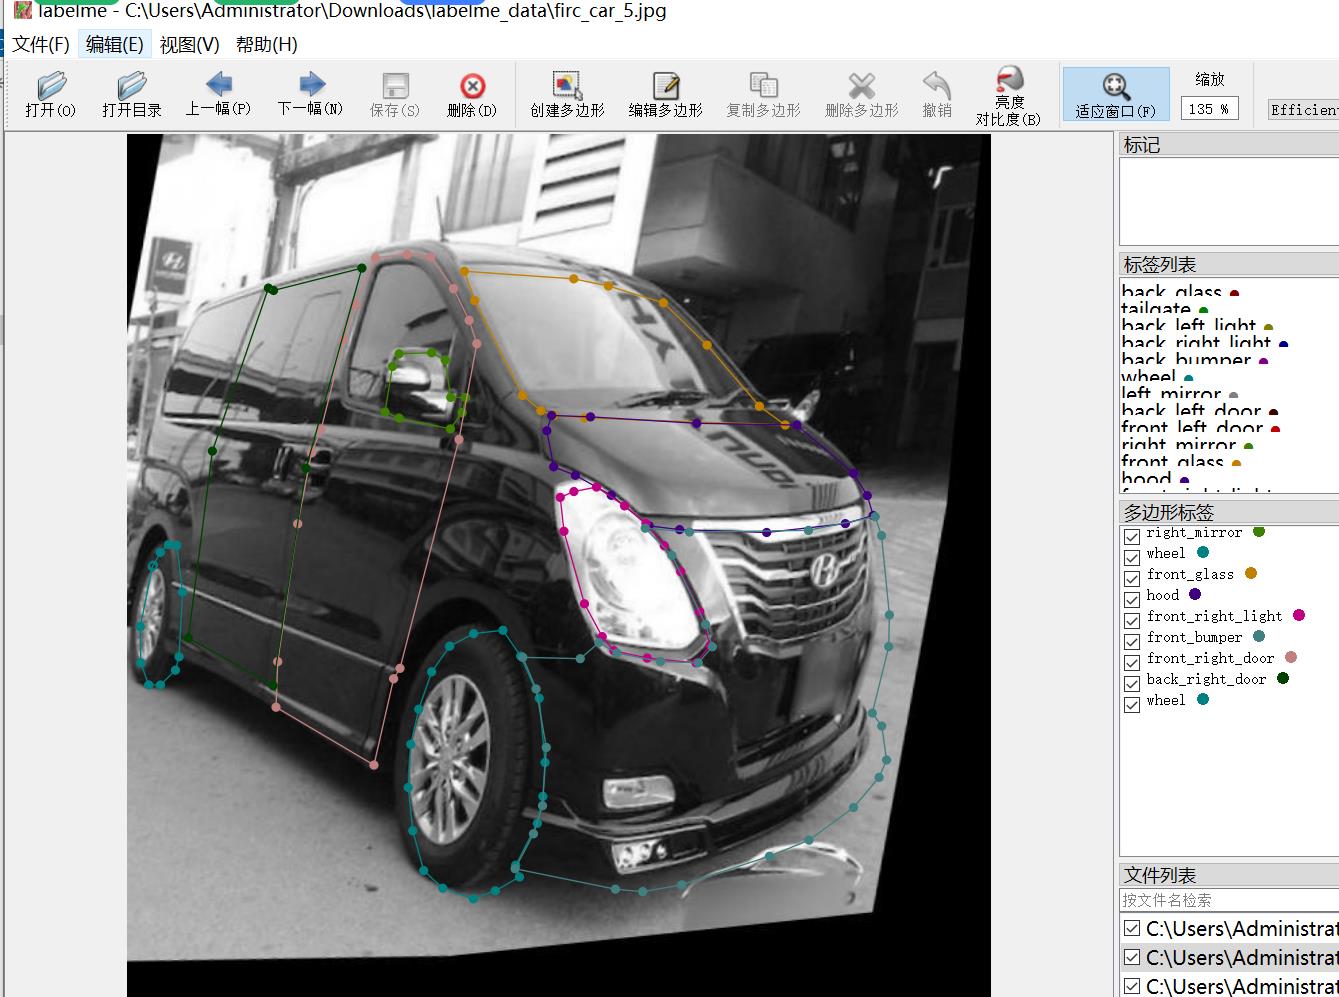Image resolution: width=1339 pixels, height=997 pixels.
Task: Click the Open file (打开) icon
Action: (x=50, y=95)
